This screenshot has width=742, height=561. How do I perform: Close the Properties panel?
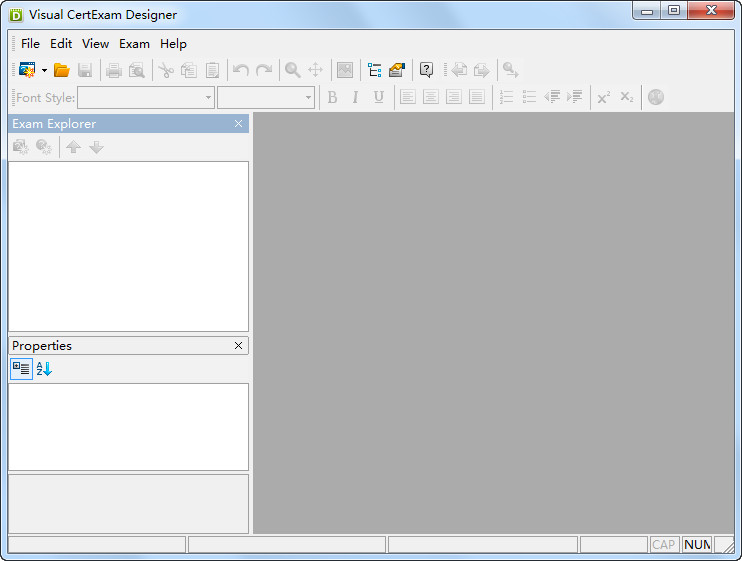pos(238,346)
